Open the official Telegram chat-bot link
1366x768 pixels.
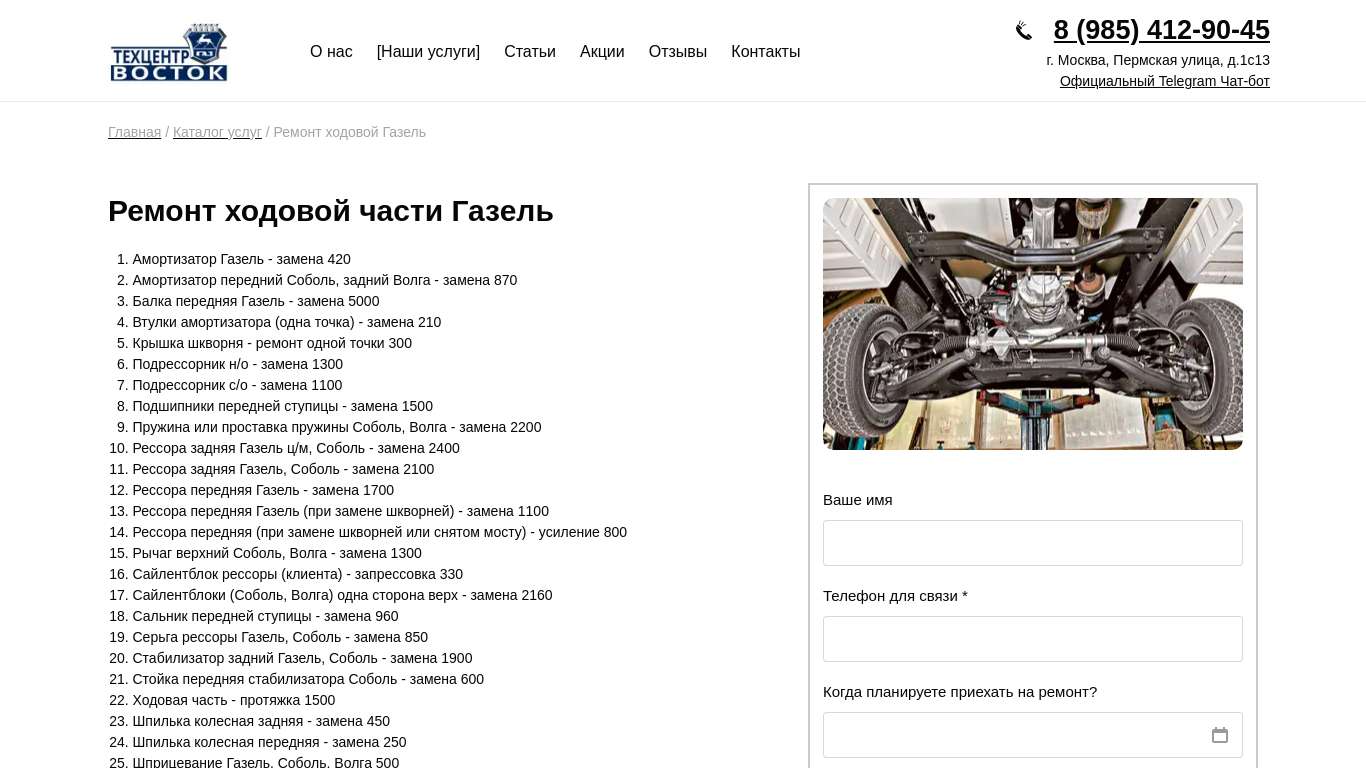(x=1164, y=81)
